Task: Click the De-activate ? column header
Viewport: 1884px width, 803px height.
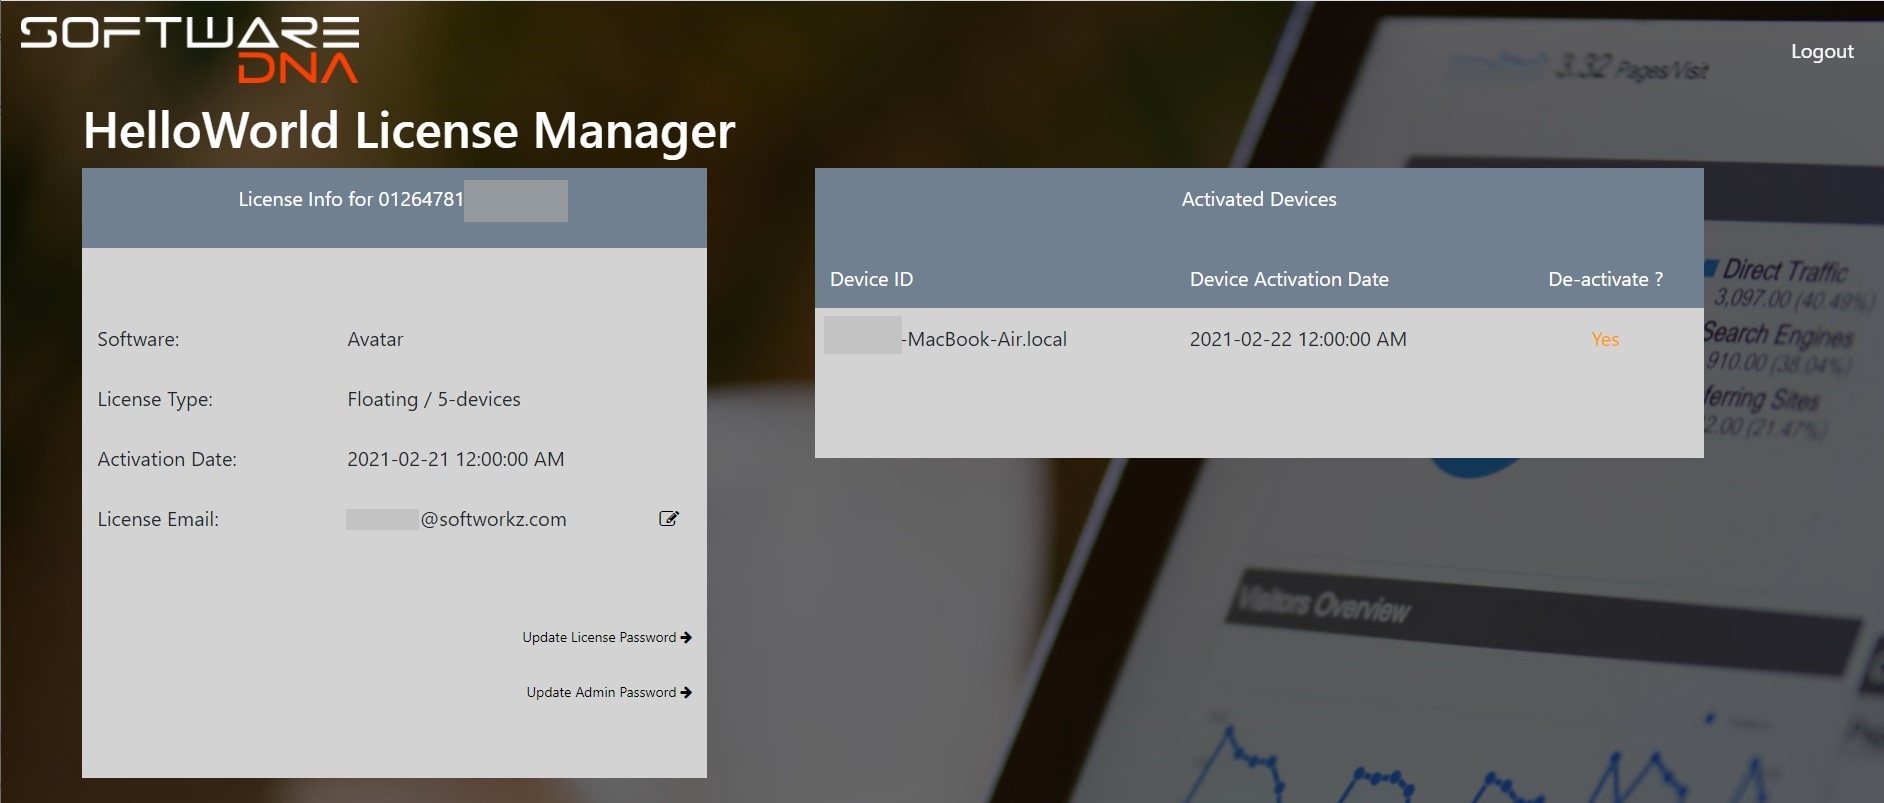Action: tap(1605, 279)
